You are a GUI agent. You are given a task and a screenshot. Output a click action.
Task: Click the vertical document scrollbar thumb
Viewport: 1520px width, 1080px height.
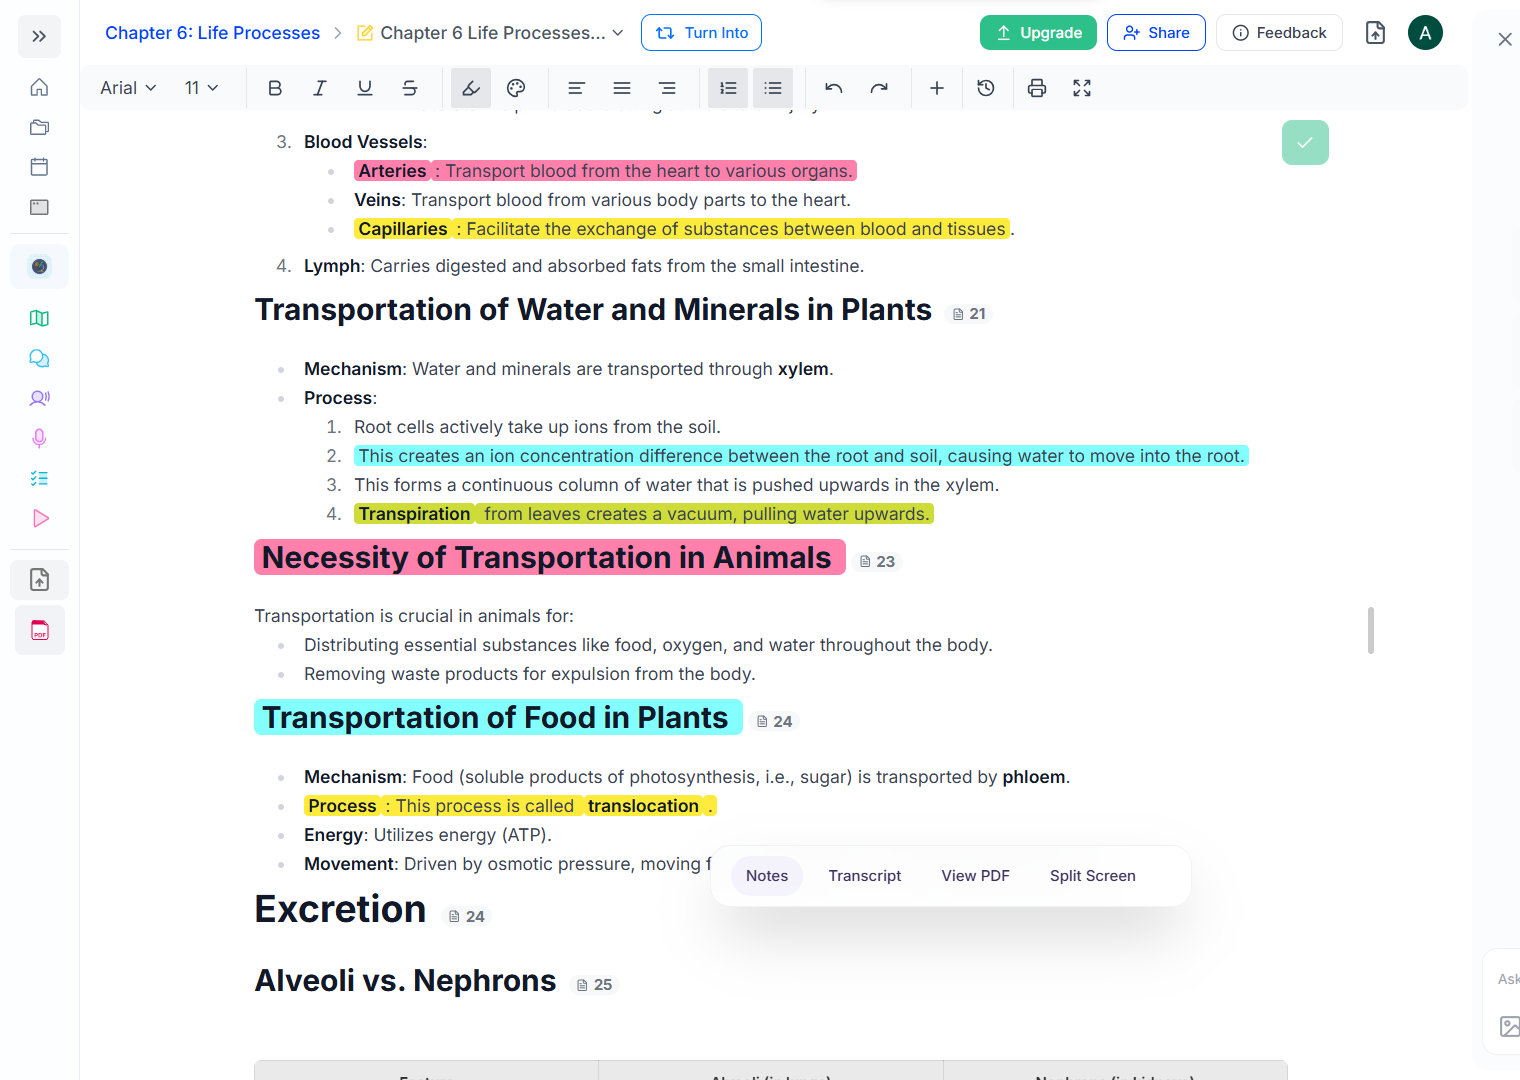(1370, 630)
